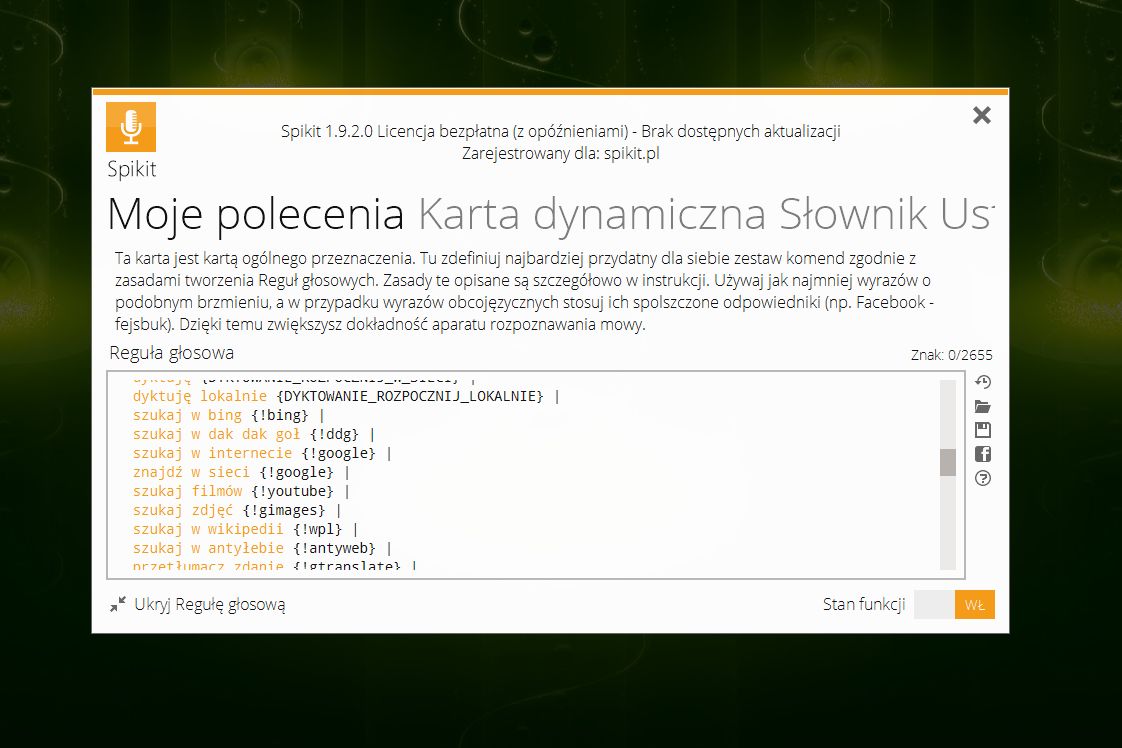Viewport: 1122px width, 748px height.
Task: Click the voice rule scrollbar thumb
Action: [947, 462]
